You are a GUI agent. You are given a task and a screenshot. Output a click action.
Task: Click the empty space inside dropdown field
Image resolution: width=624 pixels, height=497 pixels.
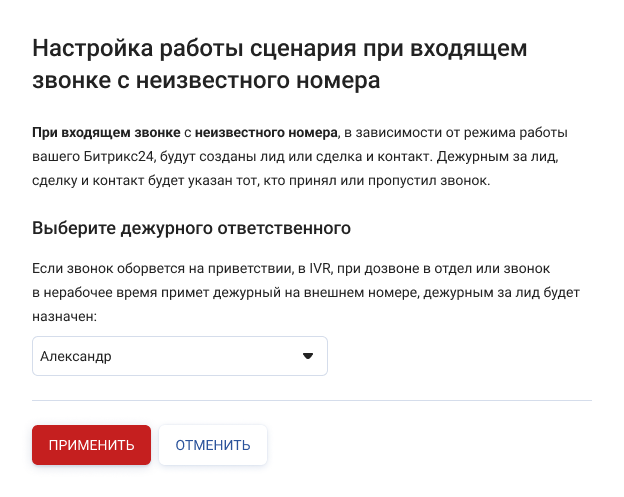207,356
